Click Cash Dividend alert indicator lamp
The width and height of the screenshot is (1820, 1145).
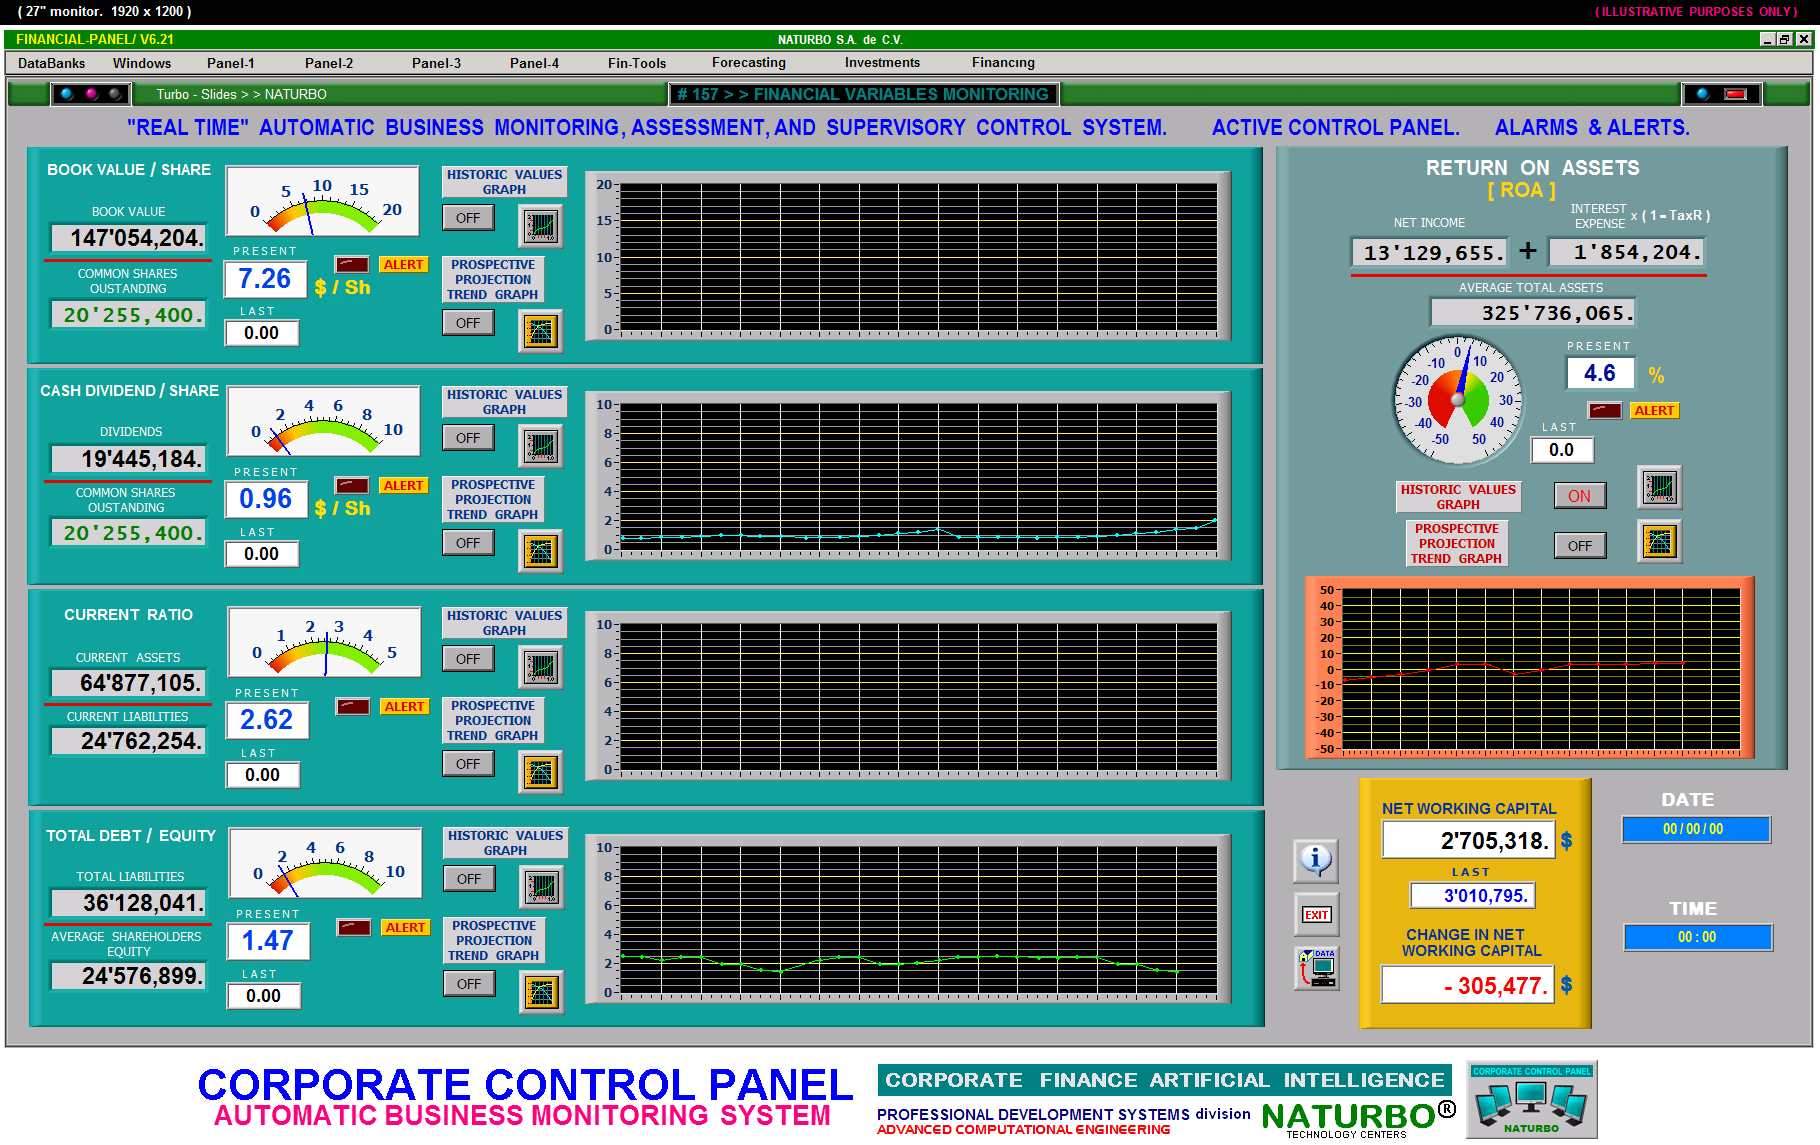[x=352, y=485]
